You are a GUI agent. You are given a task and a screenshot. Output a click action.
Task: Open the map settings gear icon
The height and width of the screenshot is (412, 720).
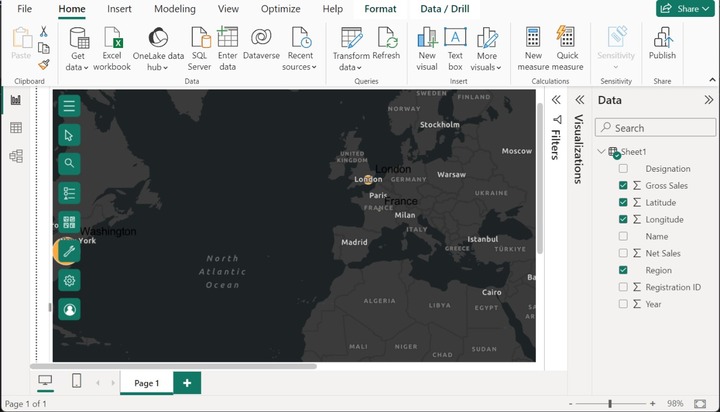(69, 281)
